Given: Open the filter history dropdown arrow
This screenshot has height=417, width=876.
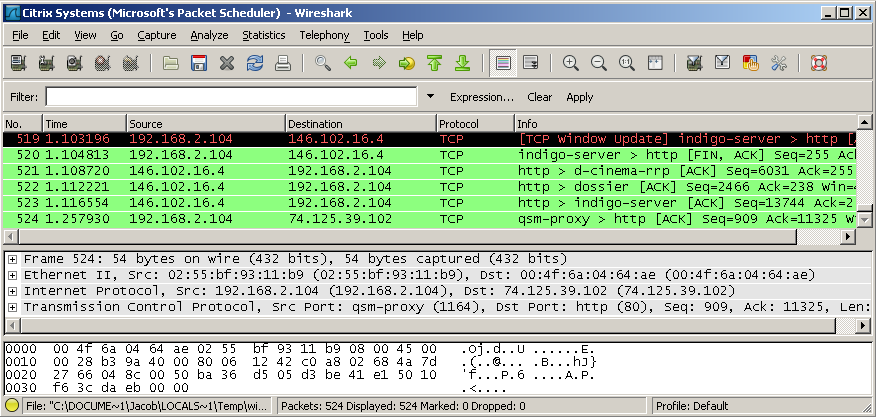Looking at the screenshot, I should [x=430, y=97].
